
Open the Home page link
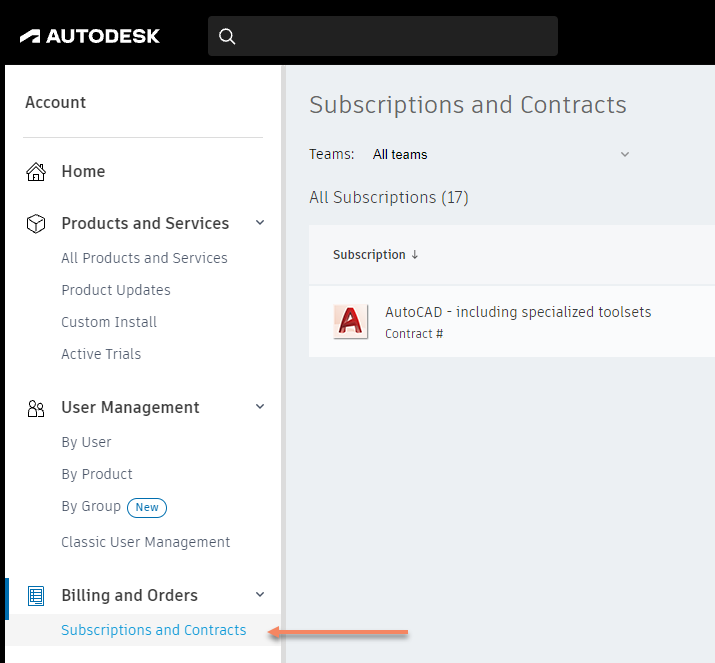tap(83, 171)
